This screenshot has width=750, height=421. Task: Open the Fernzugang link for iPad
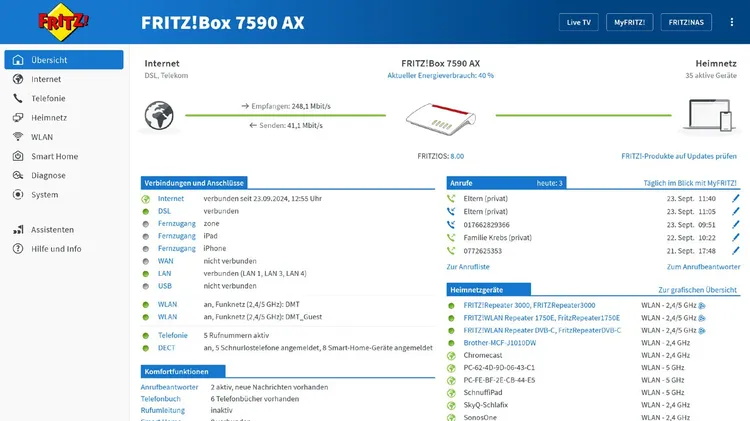176,236
